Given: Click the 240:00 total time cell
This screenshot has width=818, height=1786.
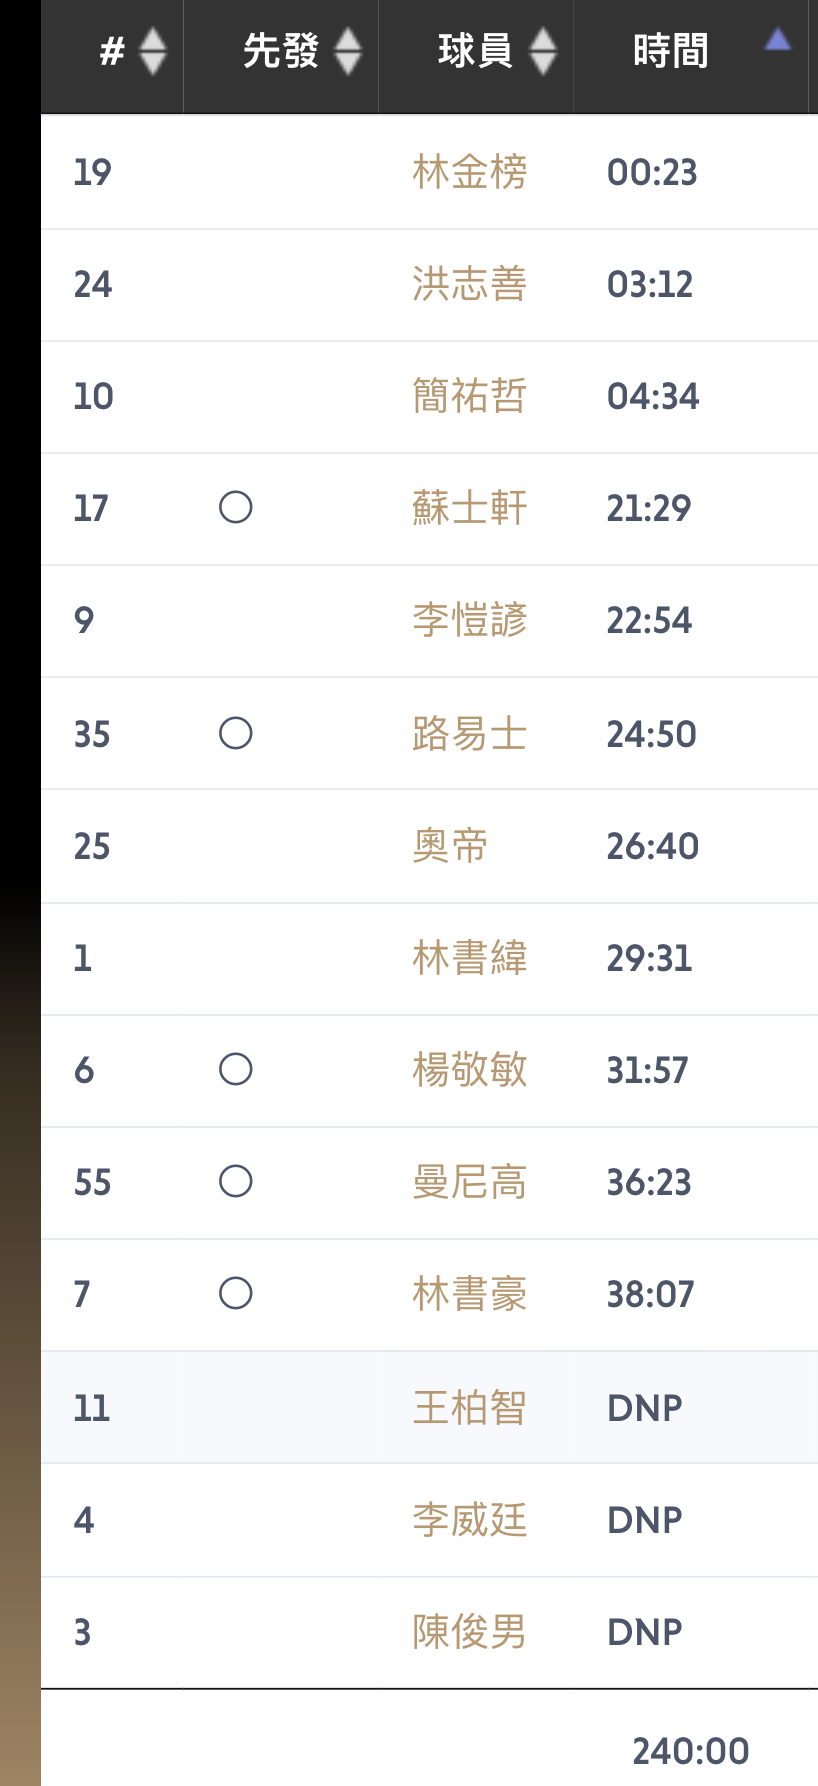Looking at the screenshot, I should 690,1751.
